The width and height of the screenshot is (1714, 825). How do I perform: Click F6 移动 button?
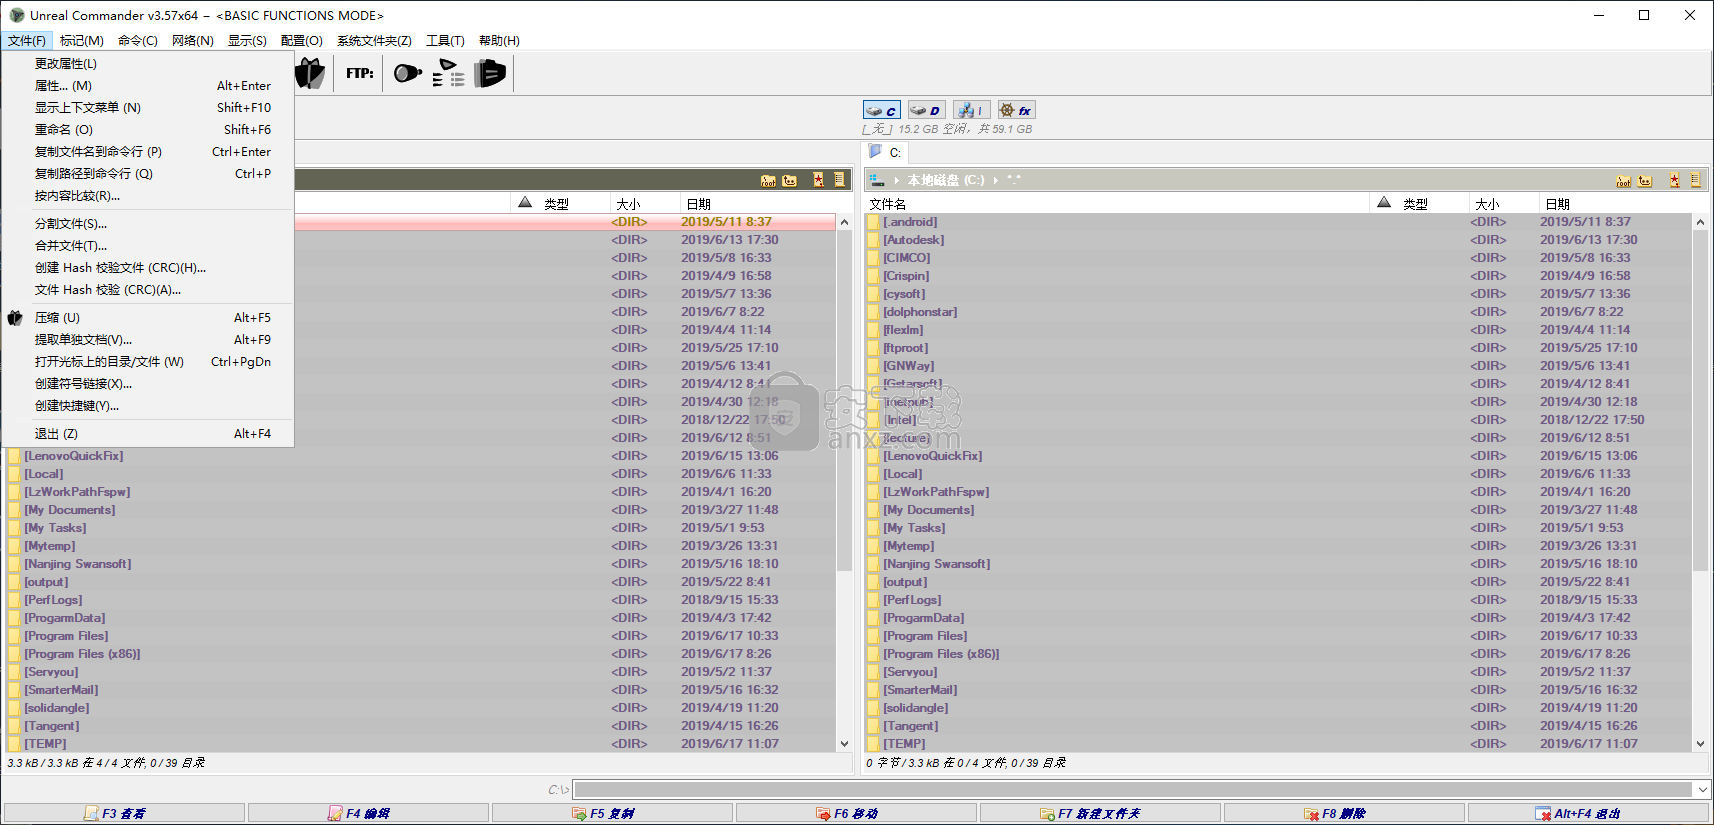[x=856, y=814]
